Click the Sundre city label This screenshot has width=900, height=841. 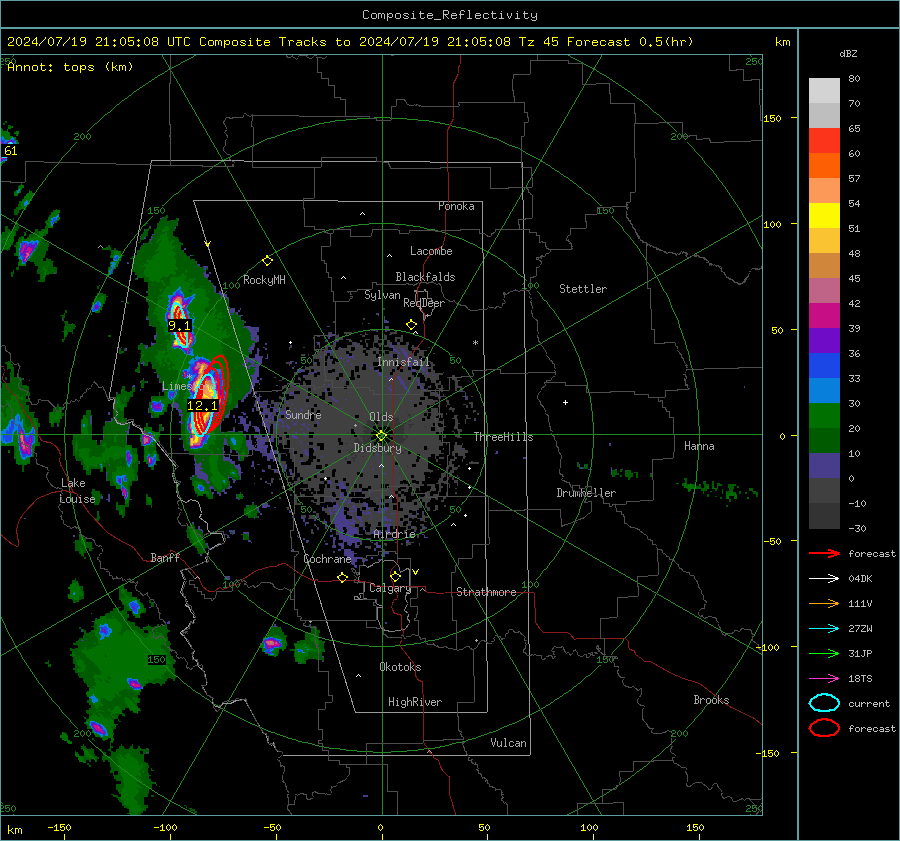[303, 415]
